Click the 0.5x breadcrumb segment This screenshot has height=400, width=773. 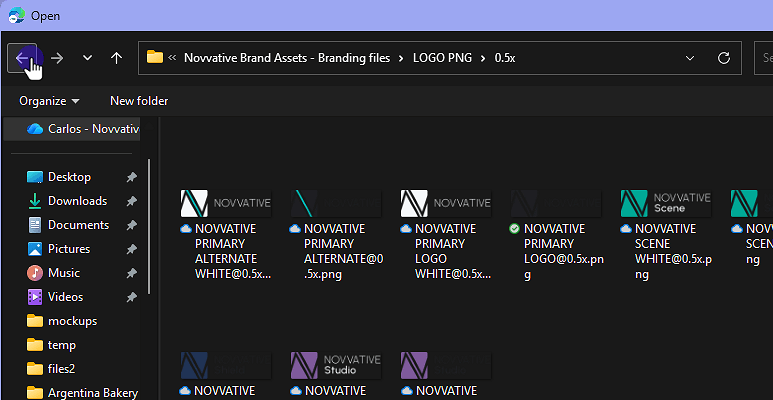(x=505, y=58)
